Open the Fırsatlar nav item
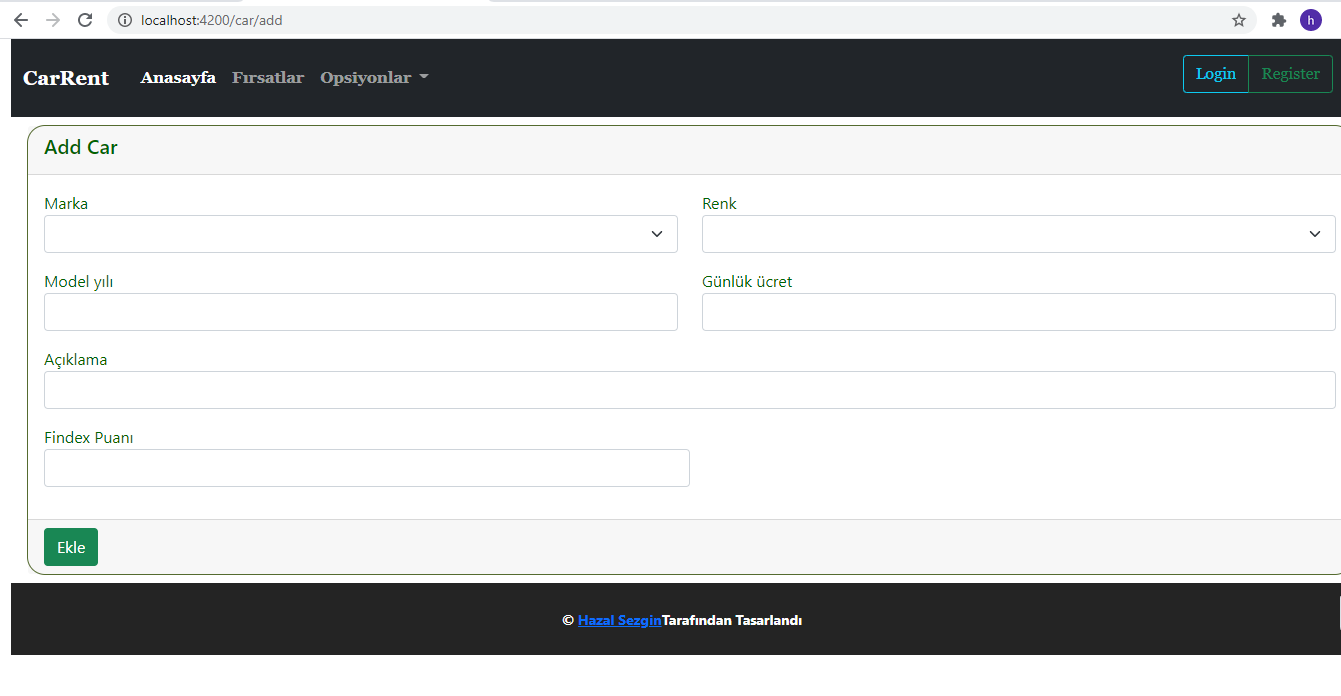 pyautogui.click(x=268, y=78)
